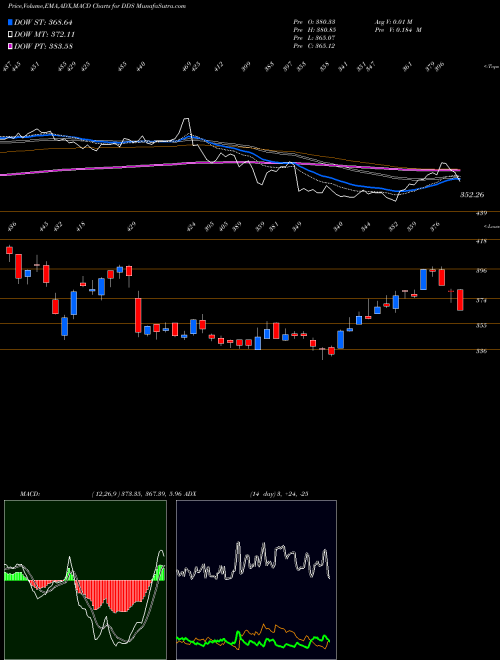
Task: Click the first red candlestick at far left
Action: point(9,250)
